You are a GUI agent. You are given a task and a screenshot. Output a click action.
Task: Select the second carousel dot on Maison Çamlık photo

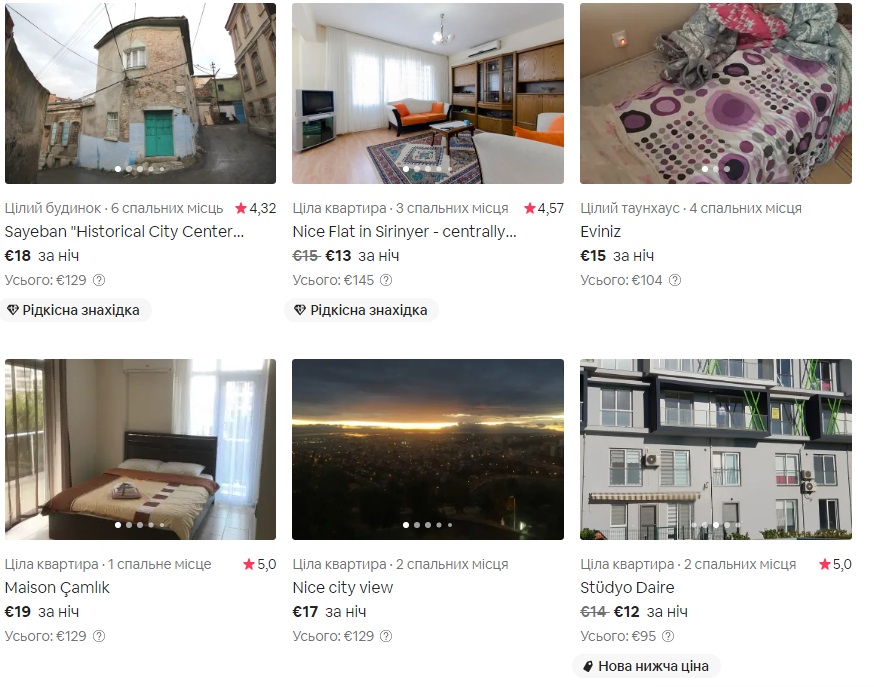coord(129,525)
